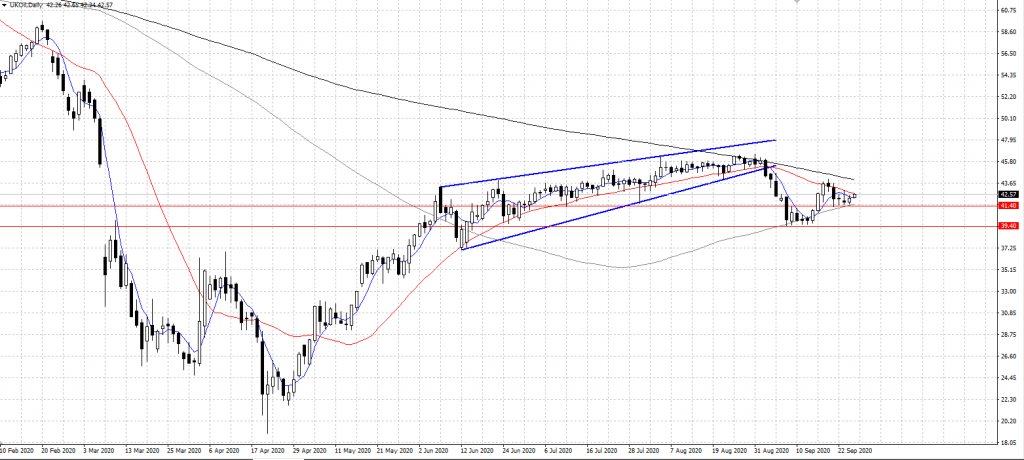
Task: Click the red 39.40 price level tag
Action: [1008, 226]
